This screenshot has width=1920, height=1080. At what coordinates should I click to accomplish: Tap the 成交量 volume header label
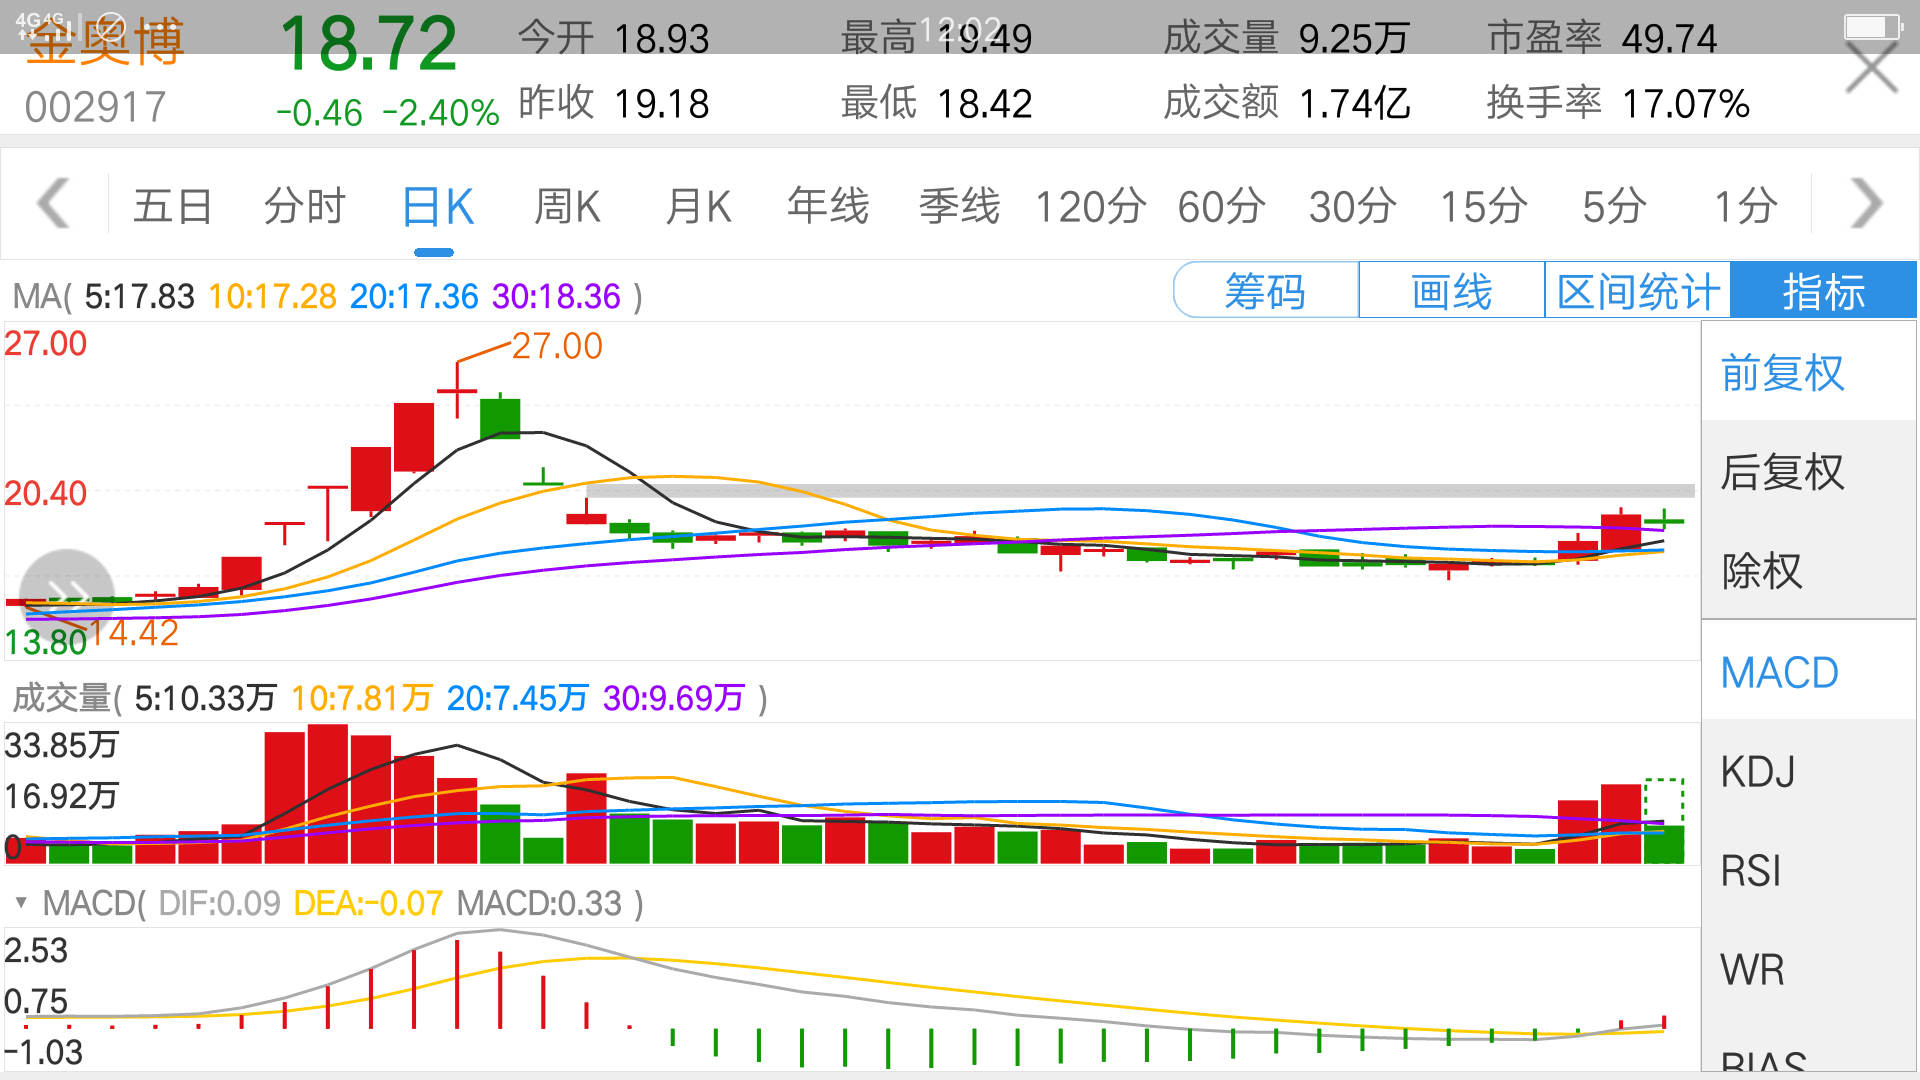[60, 698]
